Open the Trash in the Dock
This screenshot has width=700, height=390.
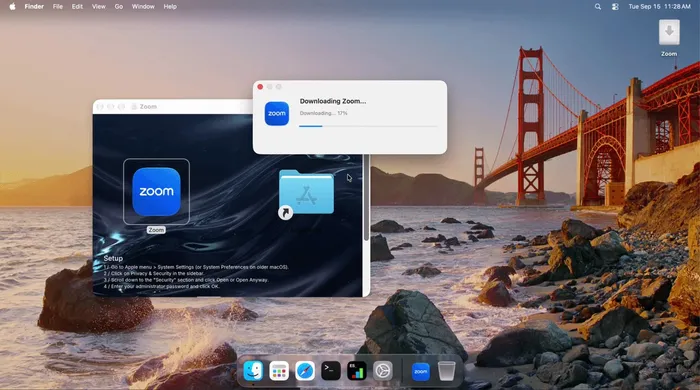(x=446, y=371)
